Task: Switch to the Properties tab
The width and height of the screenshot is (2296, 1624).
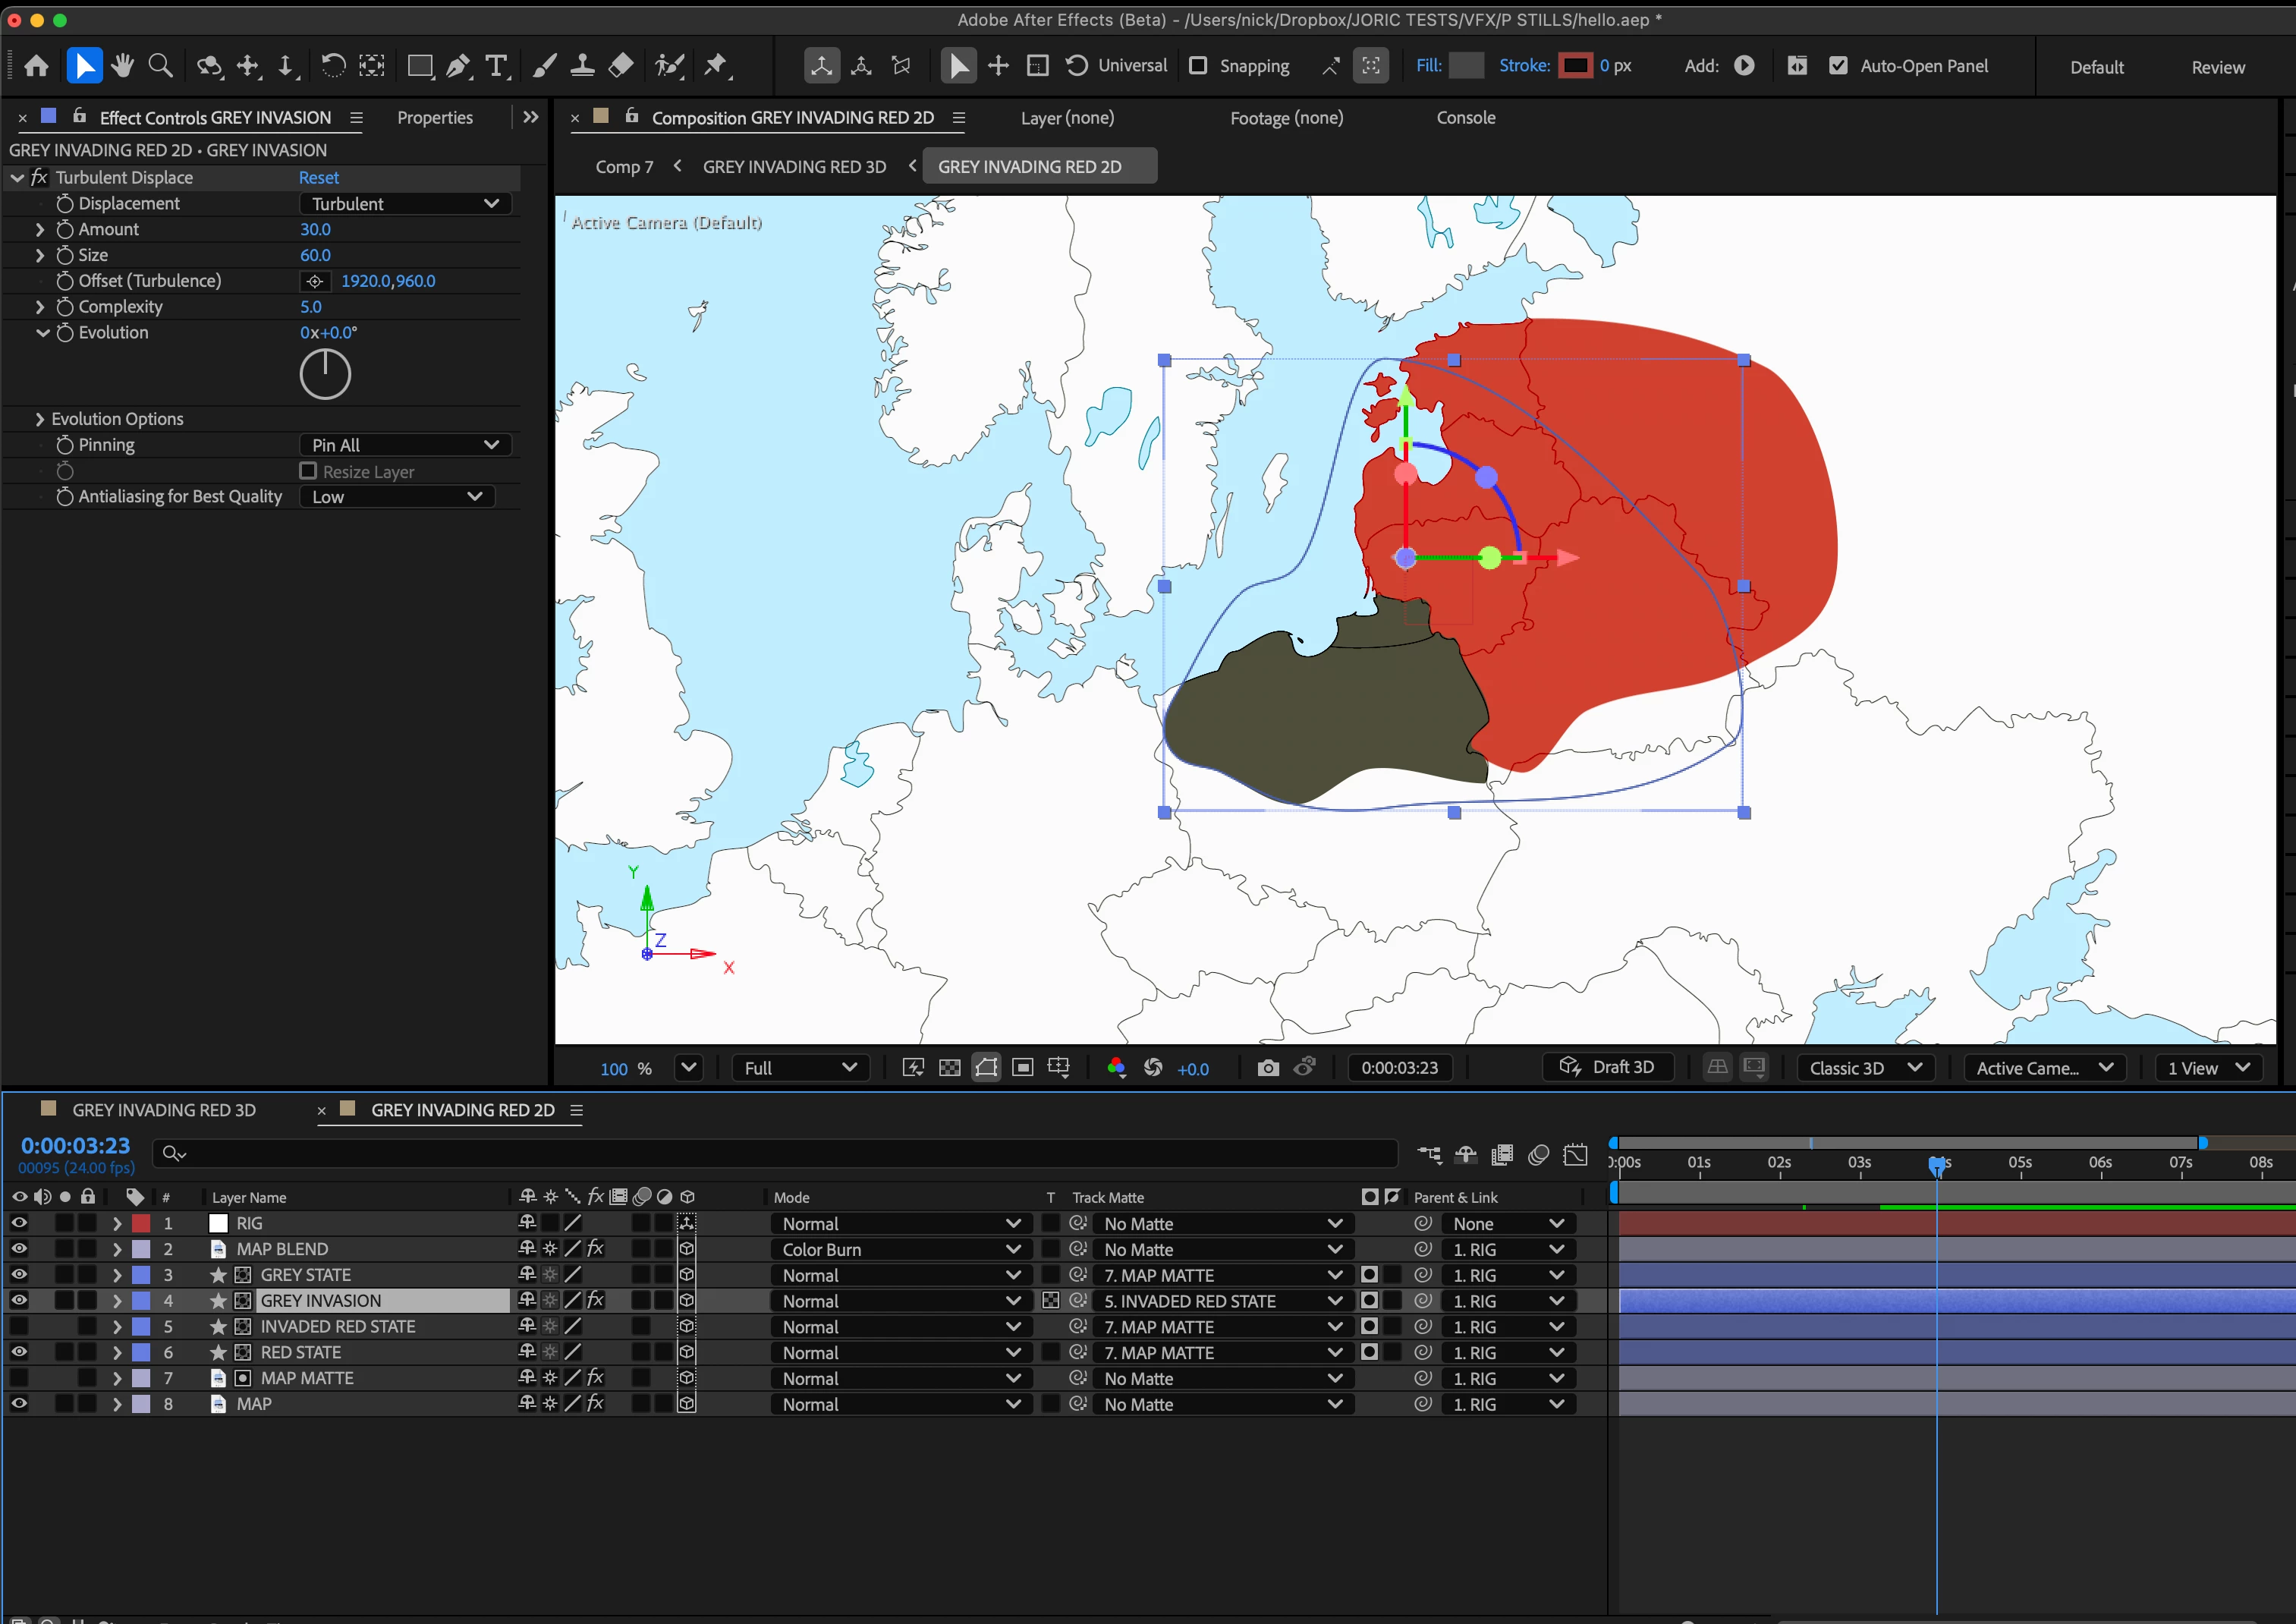Action: click(x=434, y=118)
